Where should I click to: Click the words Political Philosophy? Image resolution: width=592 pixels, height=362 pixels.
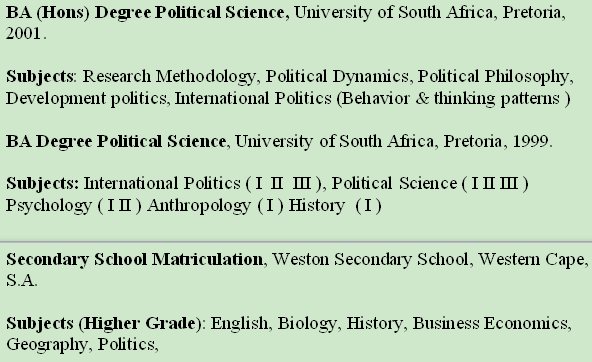click(x=493, y=77)
